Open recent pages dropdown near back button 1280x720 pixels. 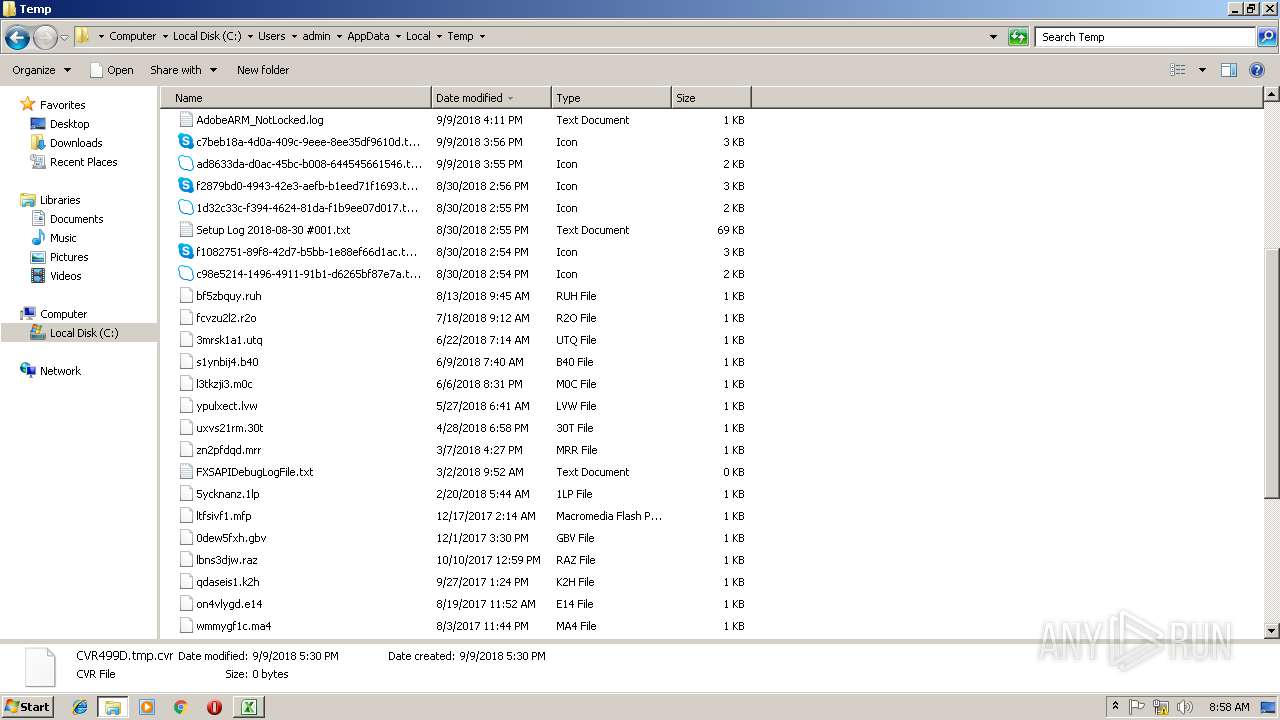(x=64, y=37)
